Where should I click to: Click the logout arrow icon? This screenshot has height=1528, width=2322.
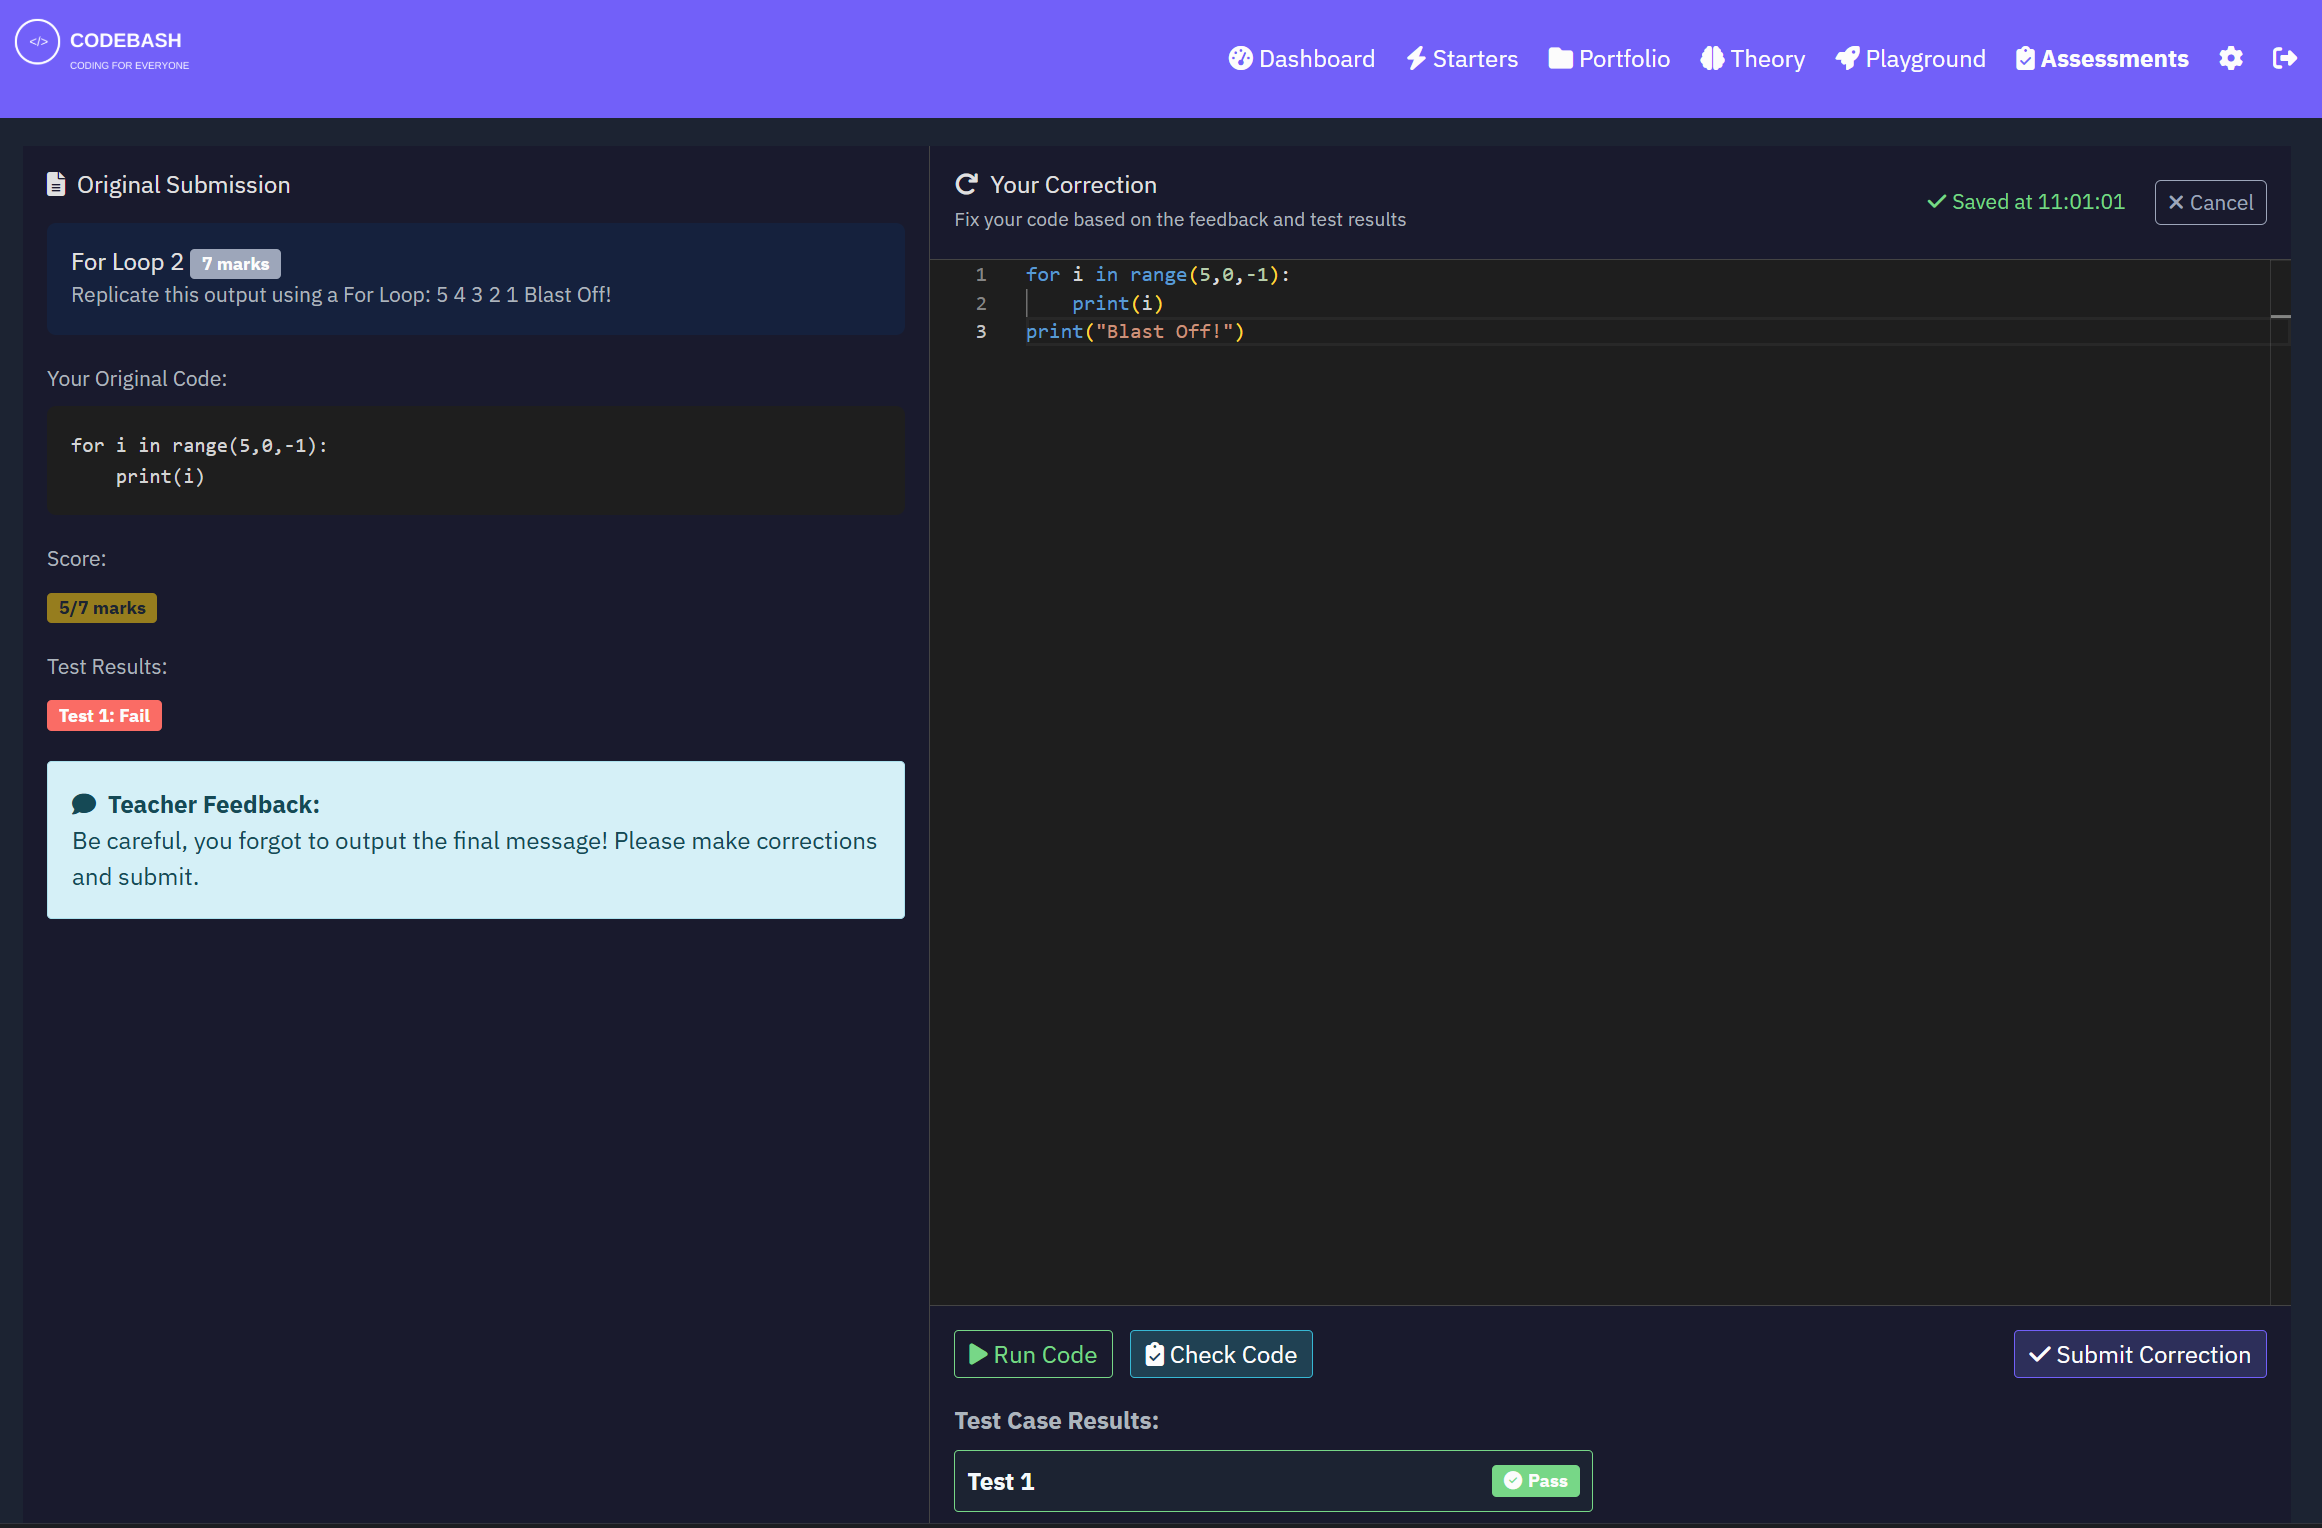[2284, 59]
